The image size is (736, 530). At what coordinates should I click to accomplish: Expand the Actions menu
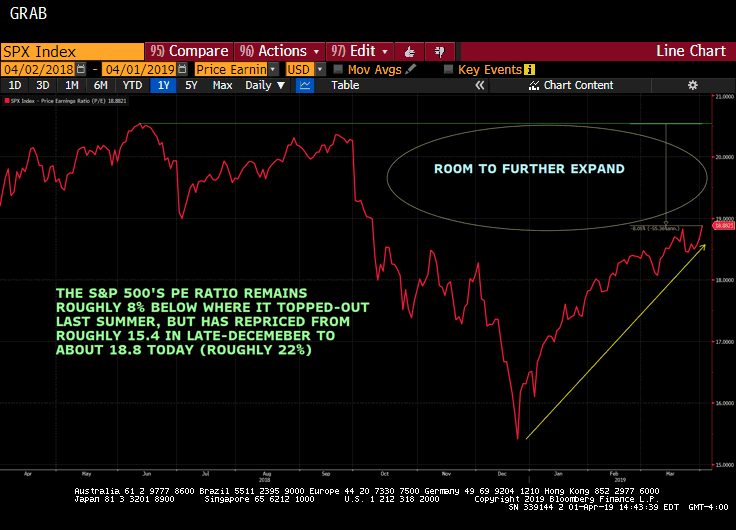point(279,51)
